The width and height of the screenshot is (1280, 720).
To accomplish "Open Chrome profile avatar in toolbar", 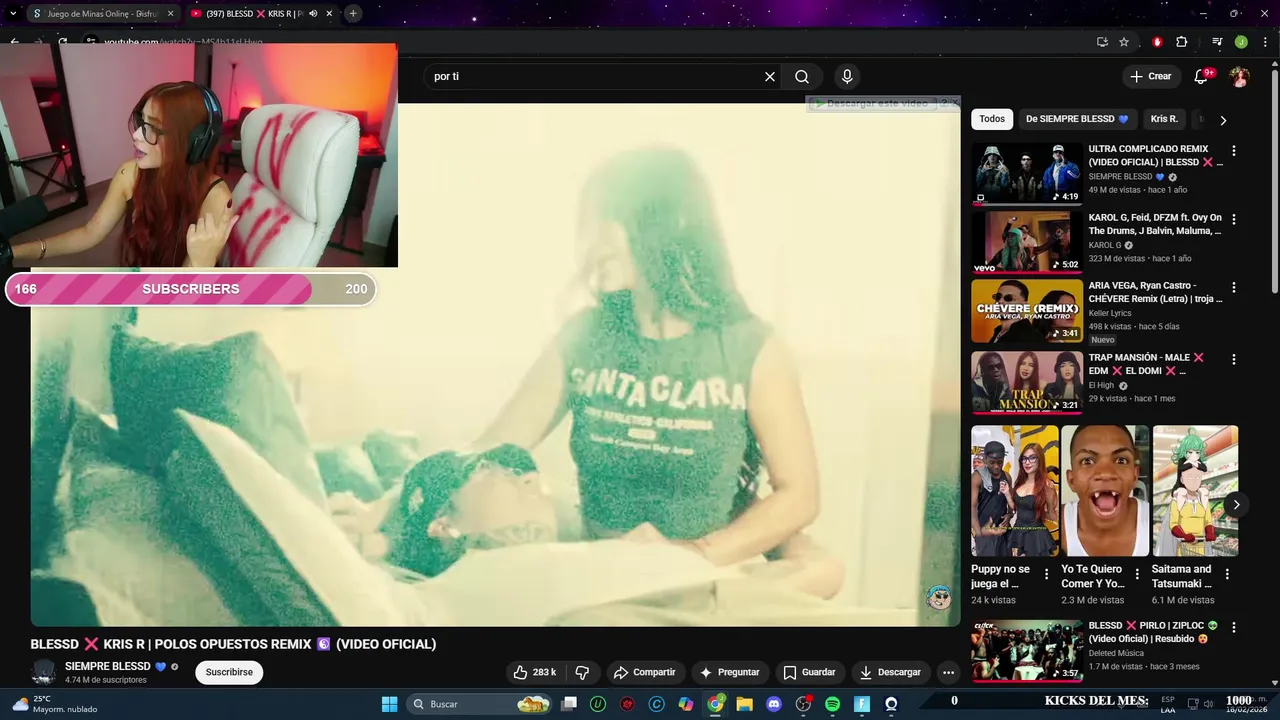I will coord(1241,42).
